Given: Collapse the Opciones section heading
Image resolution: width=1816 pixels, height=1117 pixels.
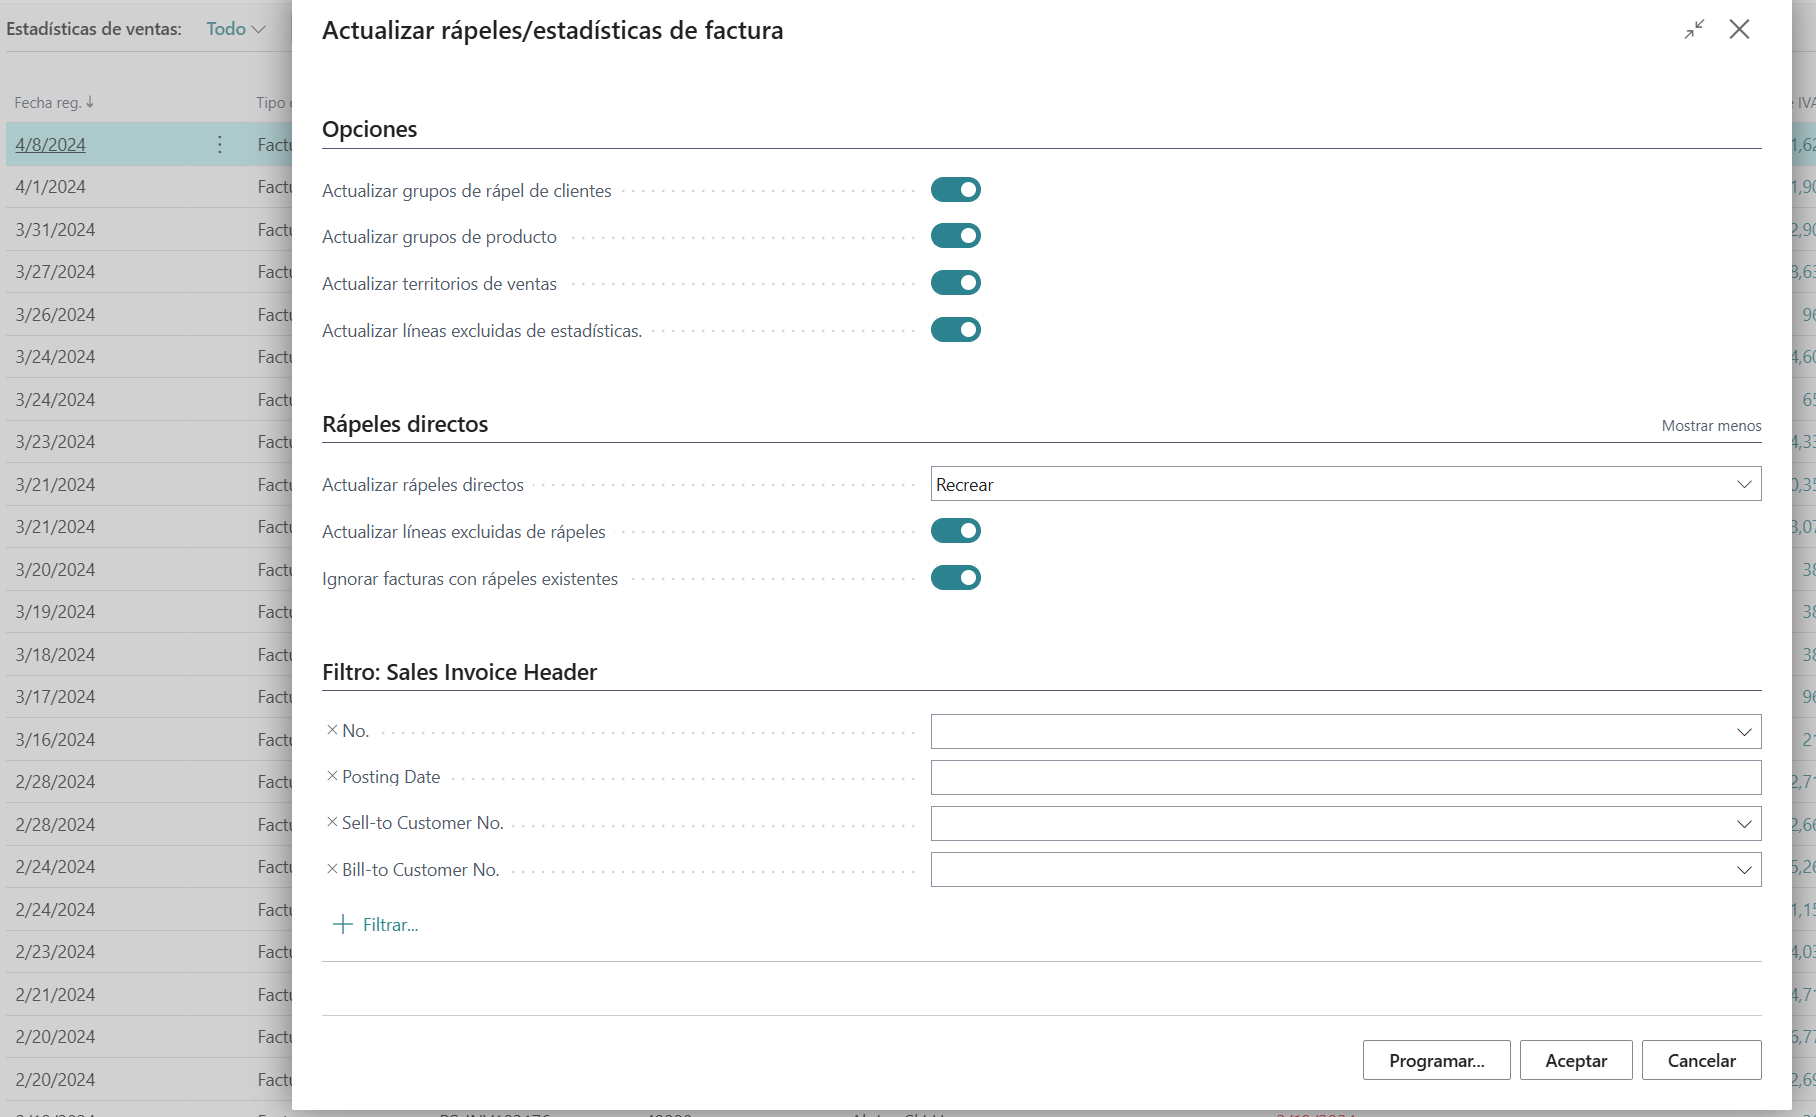Looking at the screenshot, I should [369, 129].
